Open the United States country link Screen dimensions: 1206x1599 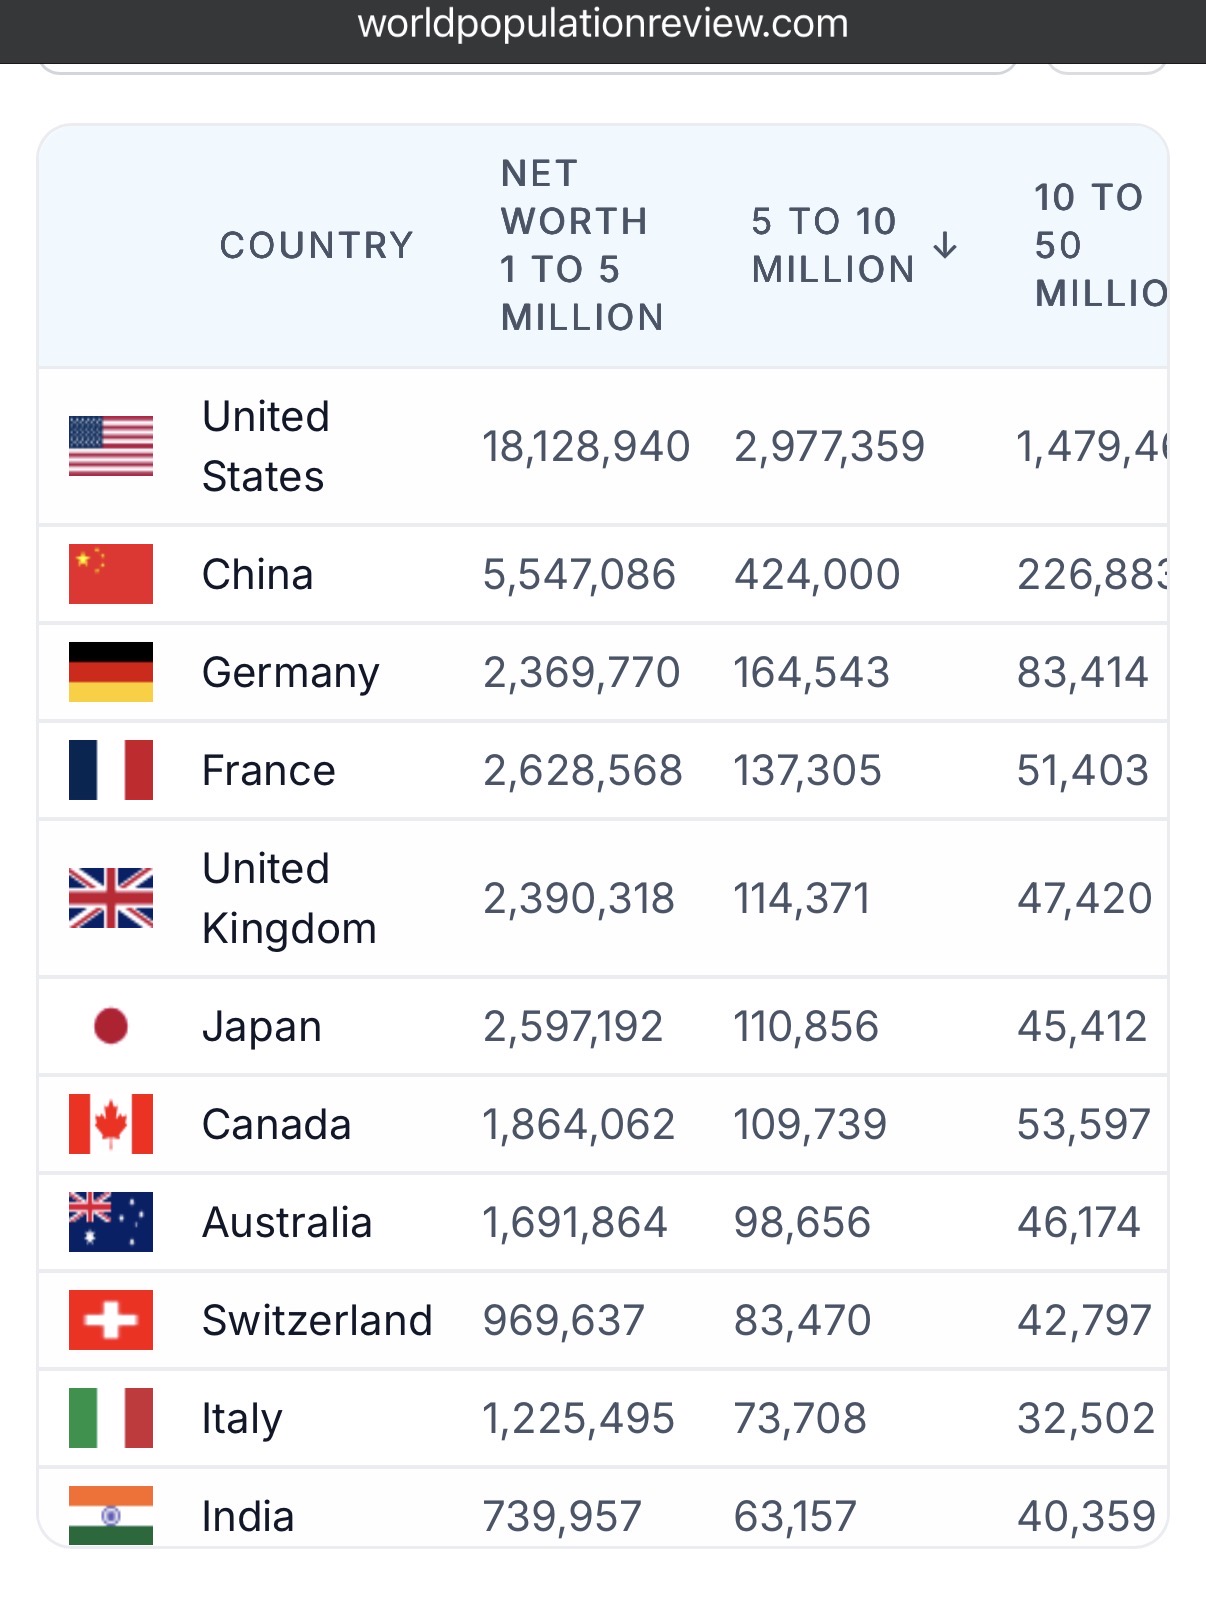[x=266, y=446]
